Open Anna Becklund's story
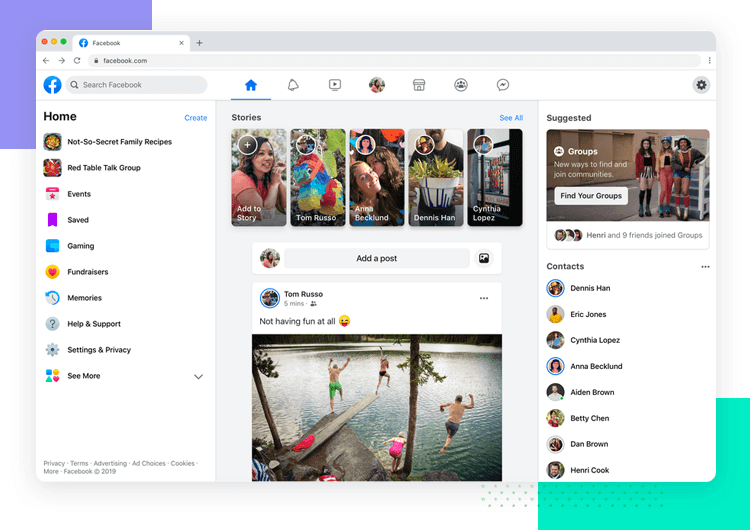The width and height of the screenshot is (750, 530). pyautogui.click(x=377, y=177)
